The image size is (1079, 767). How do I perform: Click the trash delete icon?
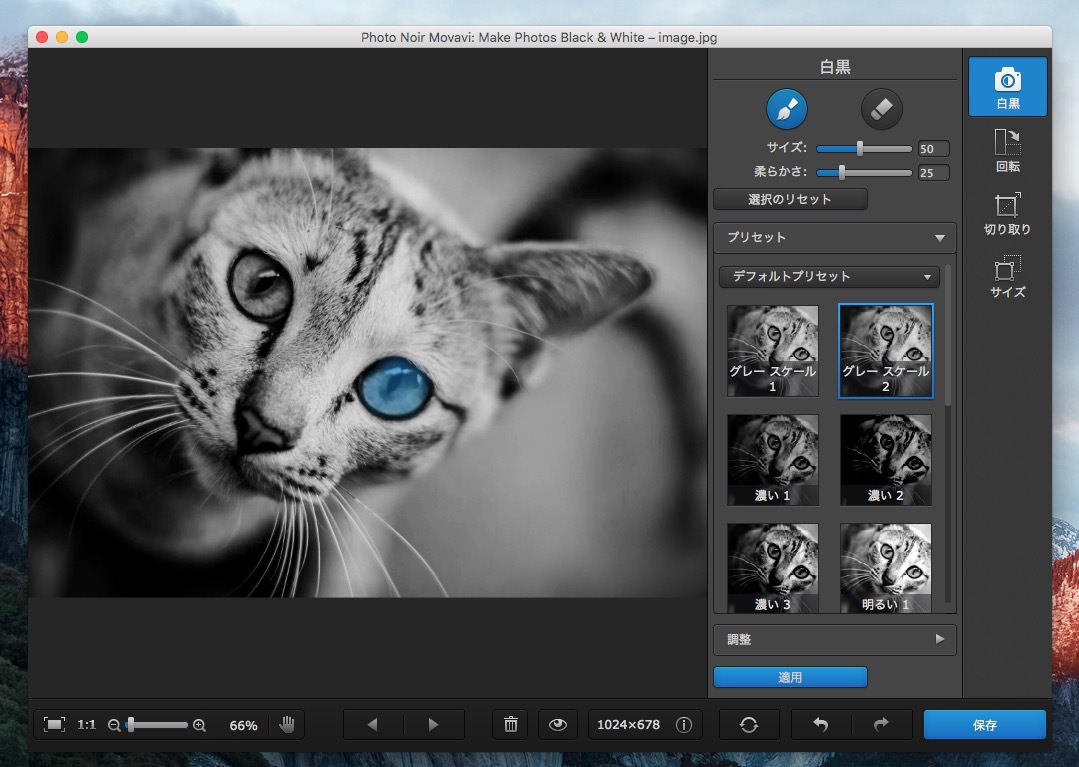(511, 725)
